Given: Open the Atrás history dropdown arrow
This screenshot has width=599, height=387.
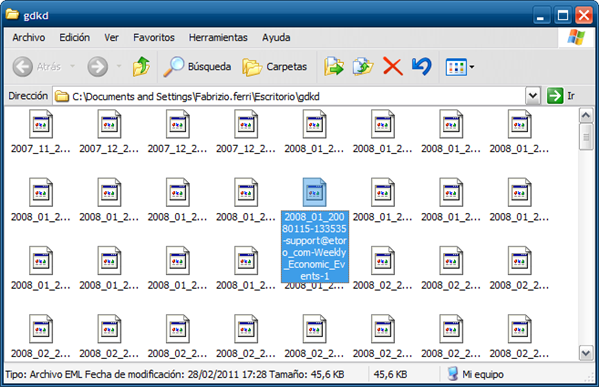Looking at the screenshot, I should point(73,67).
